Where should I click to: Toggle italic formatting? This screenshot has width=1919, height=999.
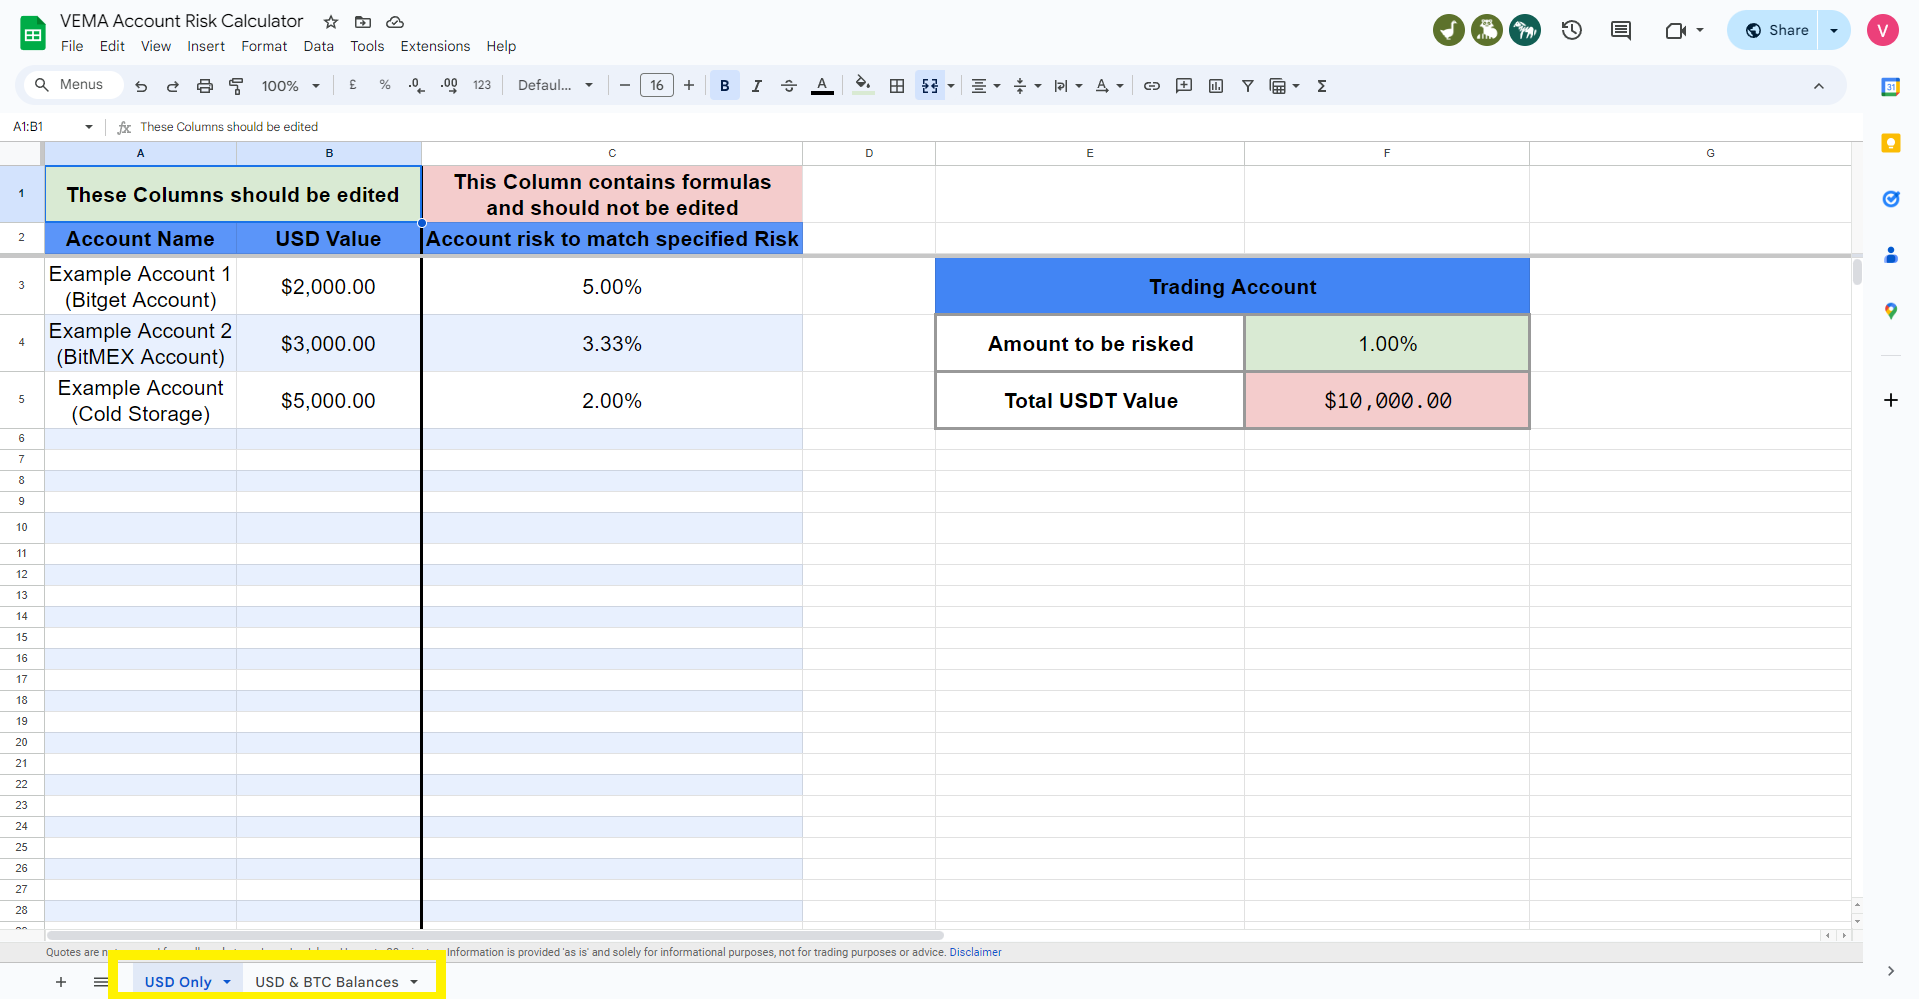(757, 86)
